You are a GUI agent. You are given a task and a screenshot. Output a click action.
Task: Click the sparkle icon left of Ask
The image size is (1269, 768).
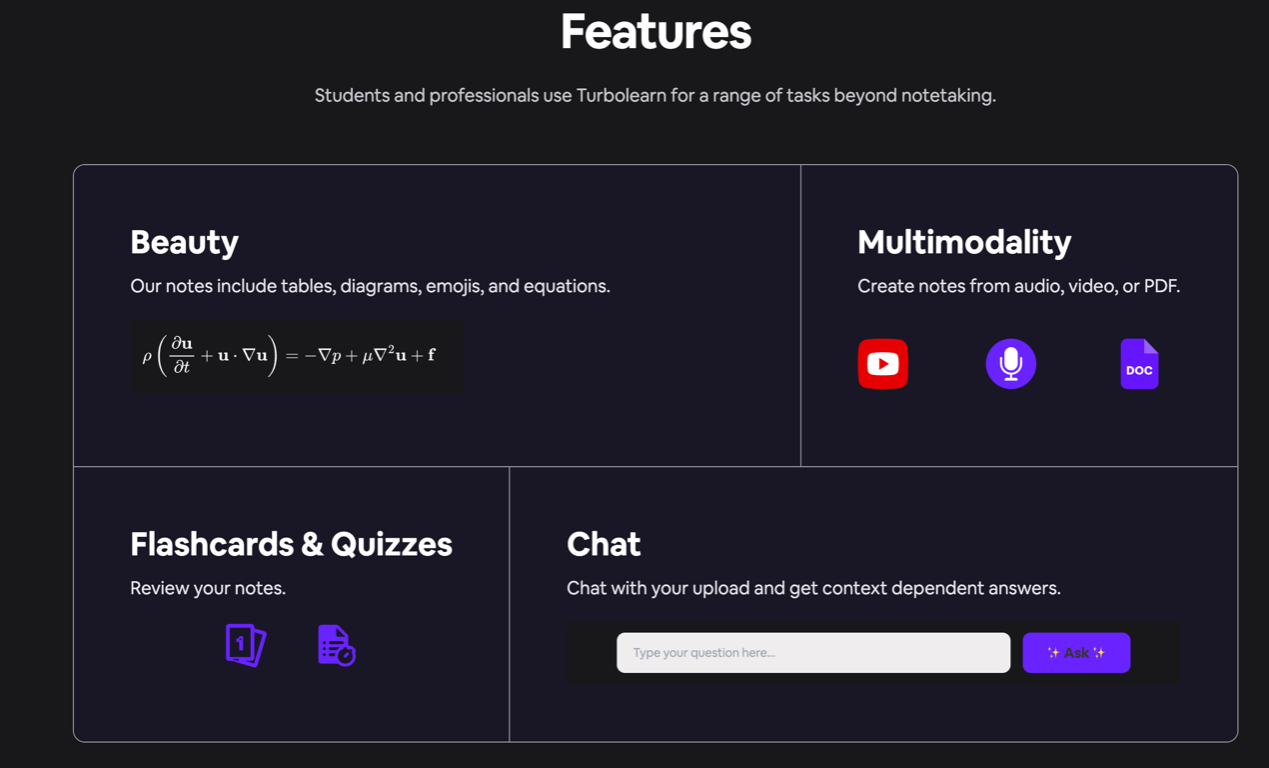[1053, 653]
